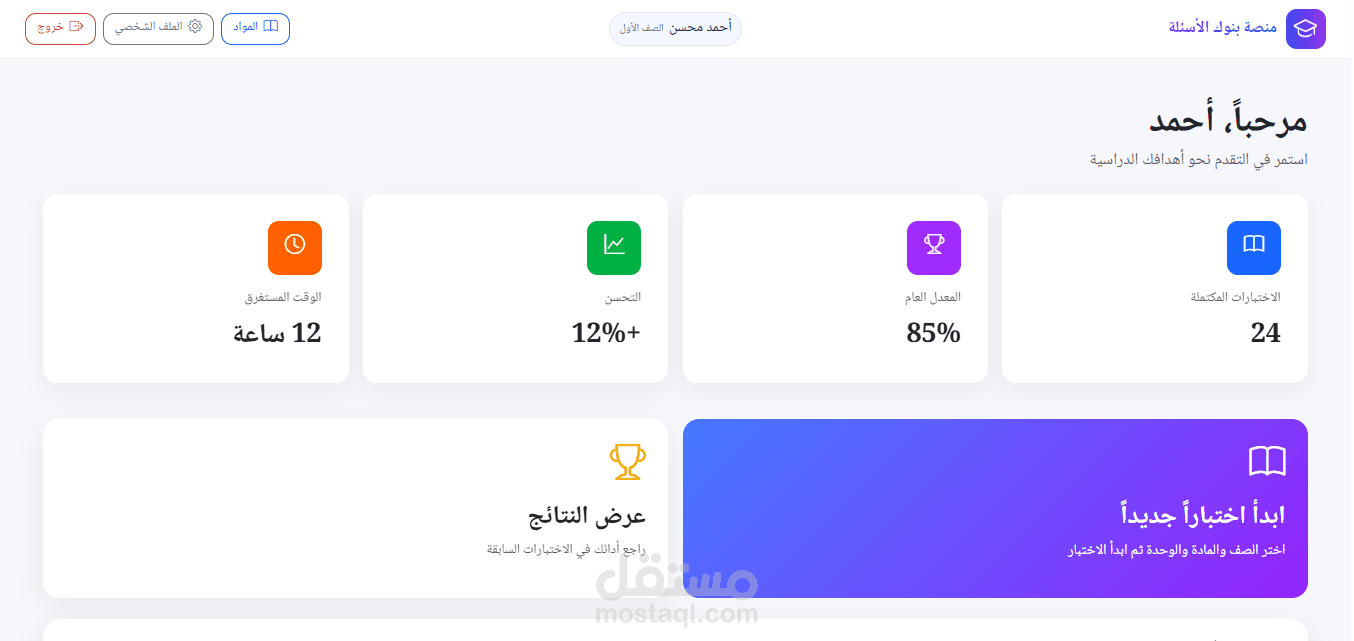Click the green chart icon for improvement

coord(613,247)
